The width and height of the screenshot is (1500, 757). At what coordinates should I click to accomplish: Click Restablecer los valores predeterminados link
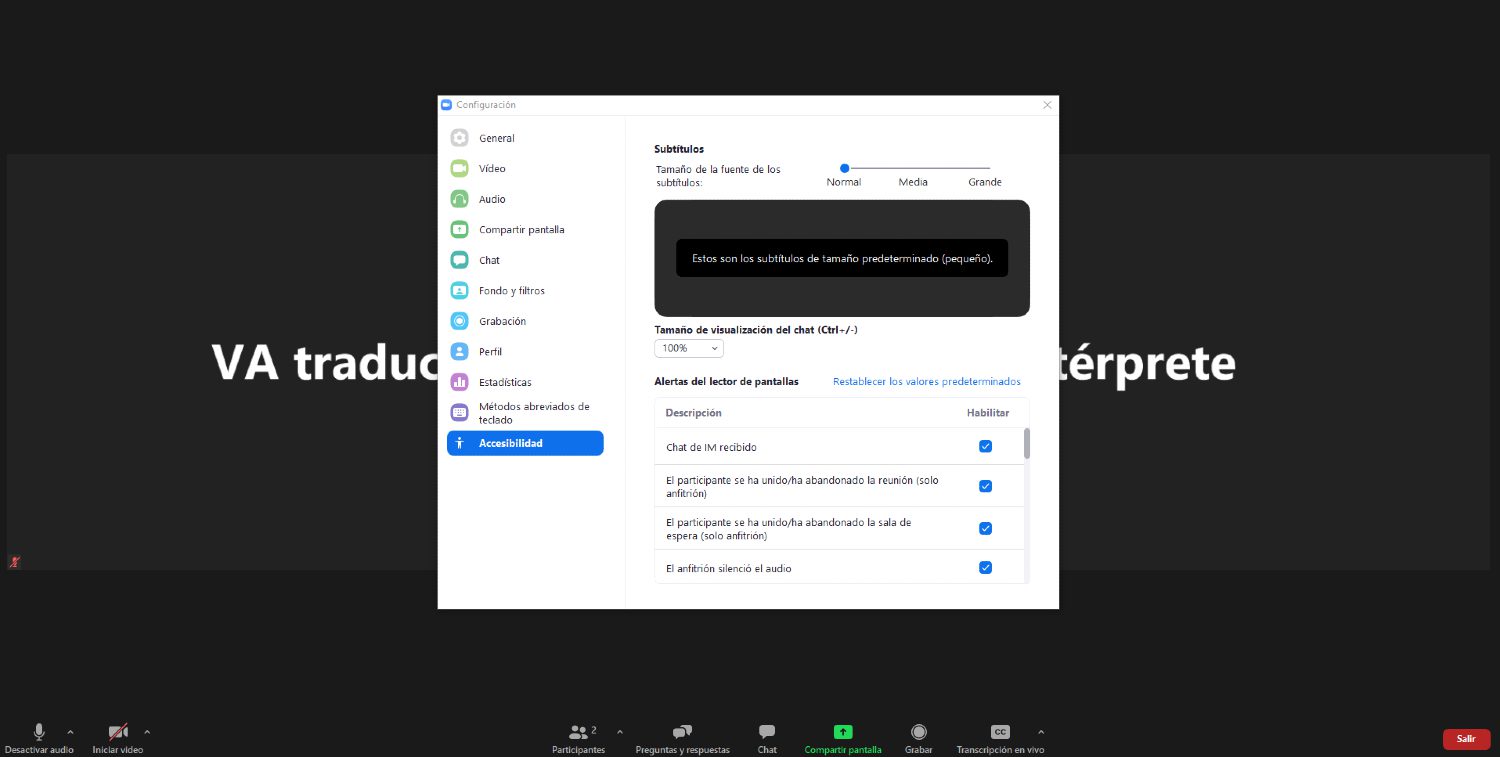point(926,381)
